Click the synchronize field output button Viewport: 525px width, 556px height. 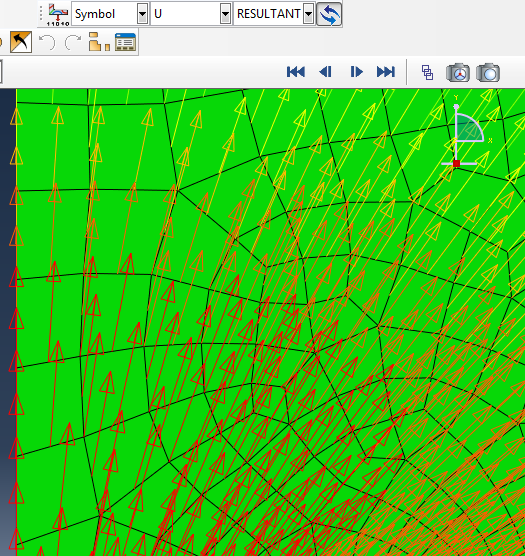point(329,14)
